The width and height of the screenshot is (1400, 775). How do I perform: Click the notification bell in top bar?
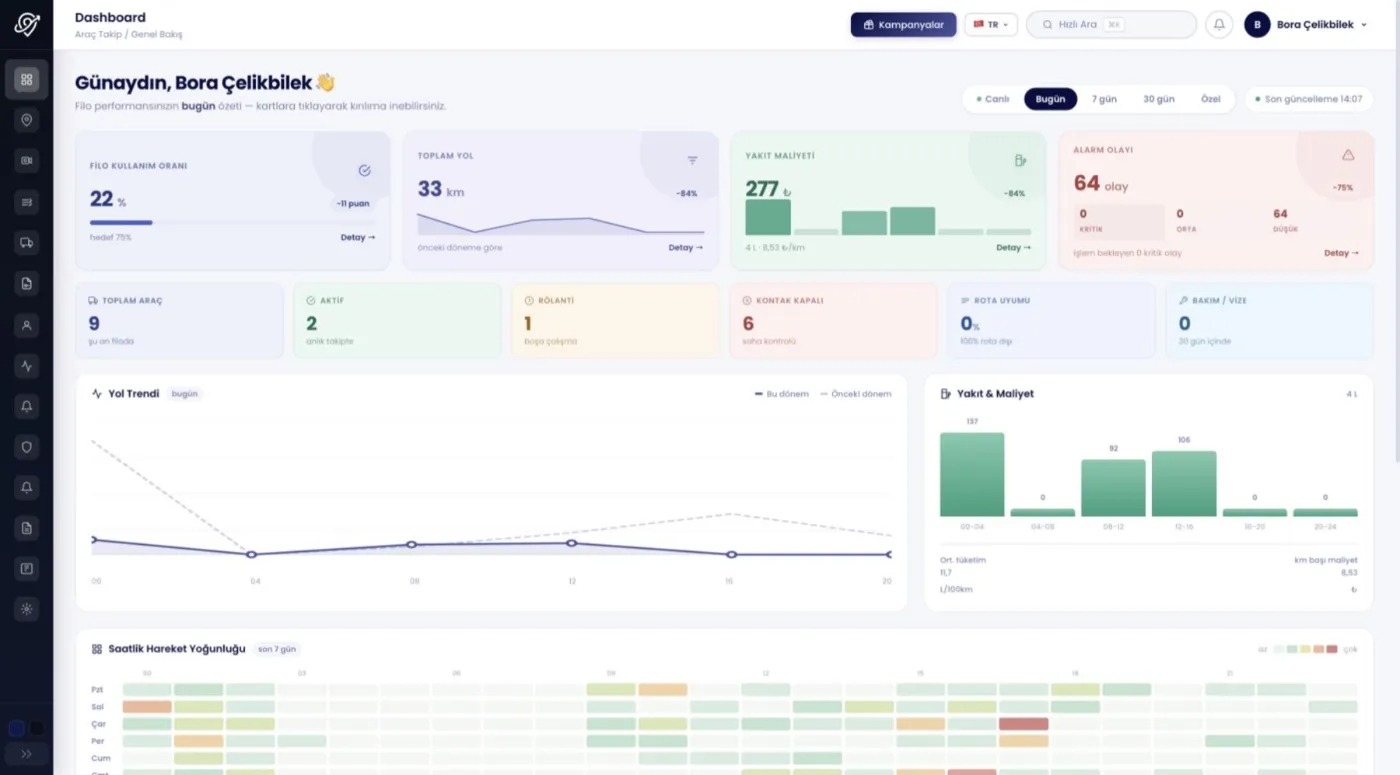click(x=1219, y=25)
